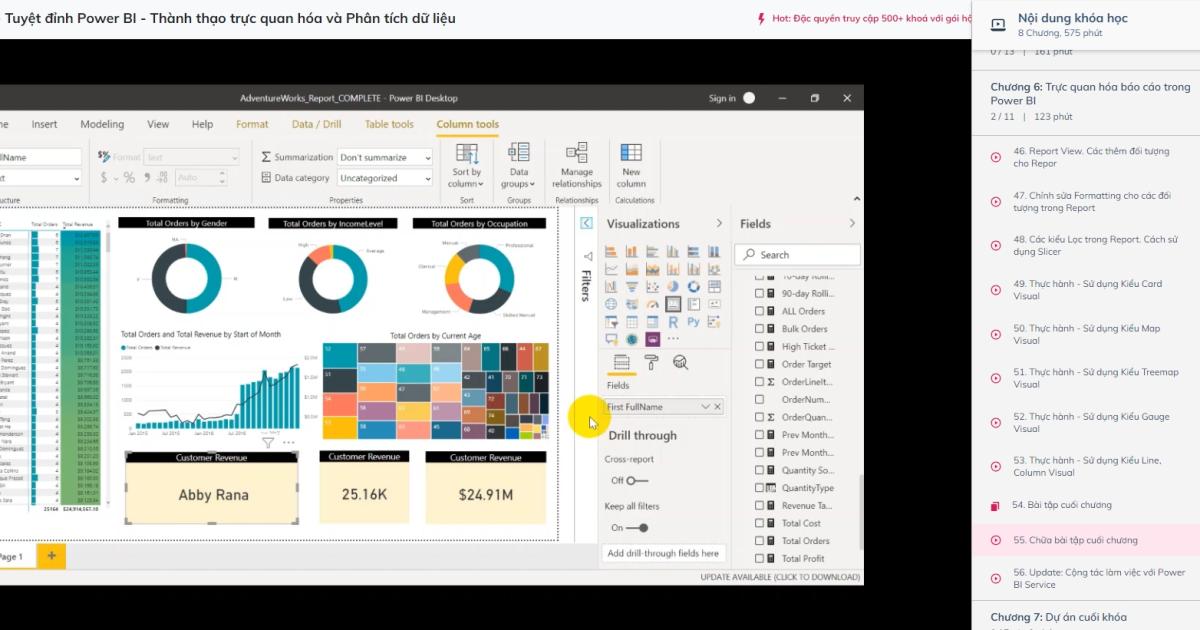This screenshot has height=630, width=1200.
Task: Open the Data category Uncategorized dropdown
Action: (x=384, y=178)
